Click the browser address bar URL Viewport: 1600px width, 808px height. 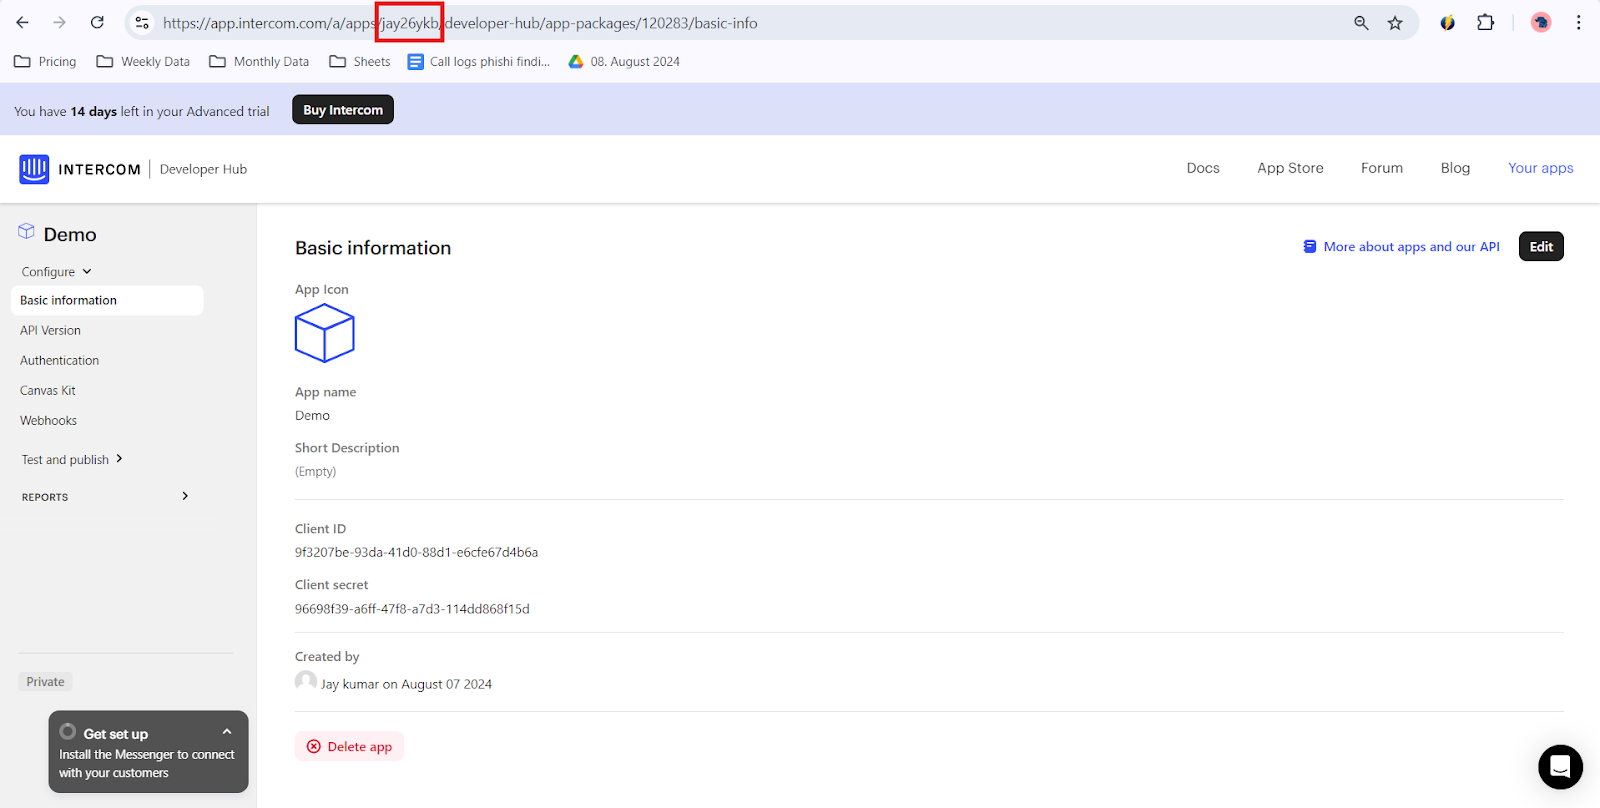point(460,23)
